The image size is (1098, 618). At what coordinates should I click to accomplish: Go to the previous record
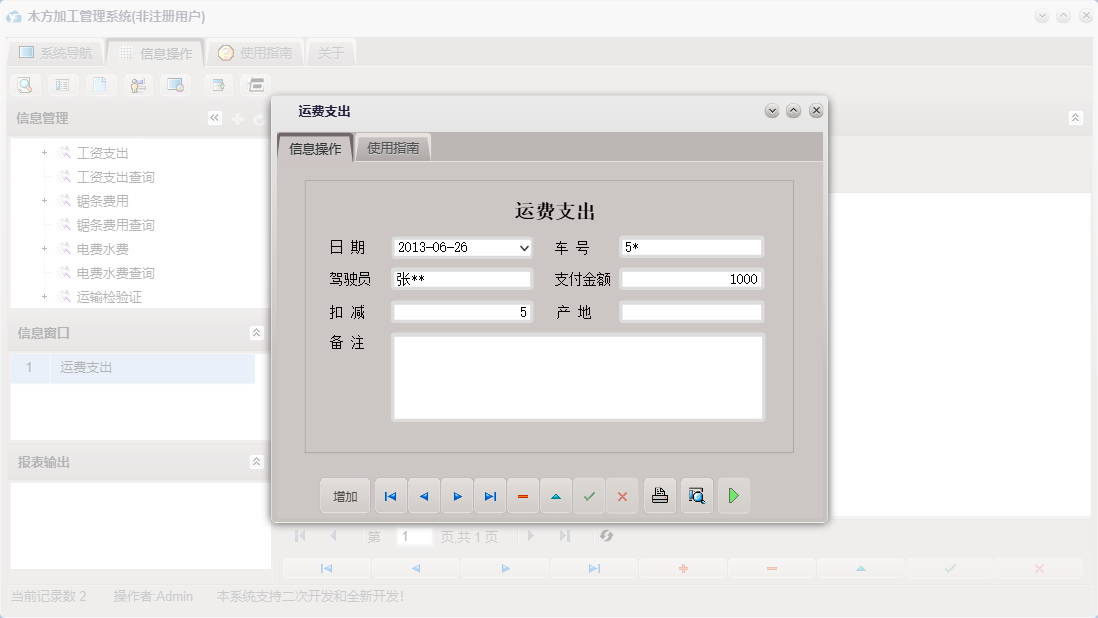click(x=423, y=495)
